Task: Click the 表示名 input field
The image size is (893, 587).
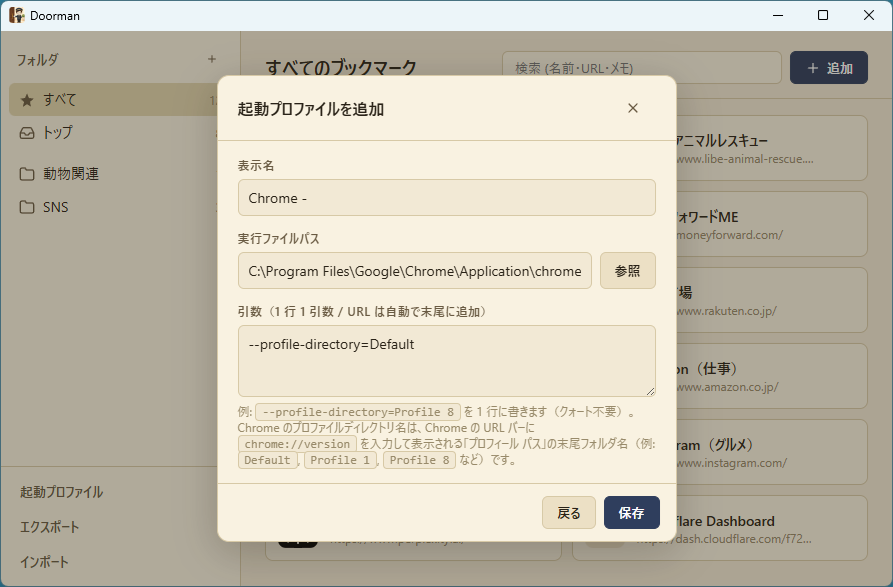Action: pos(446,198)
